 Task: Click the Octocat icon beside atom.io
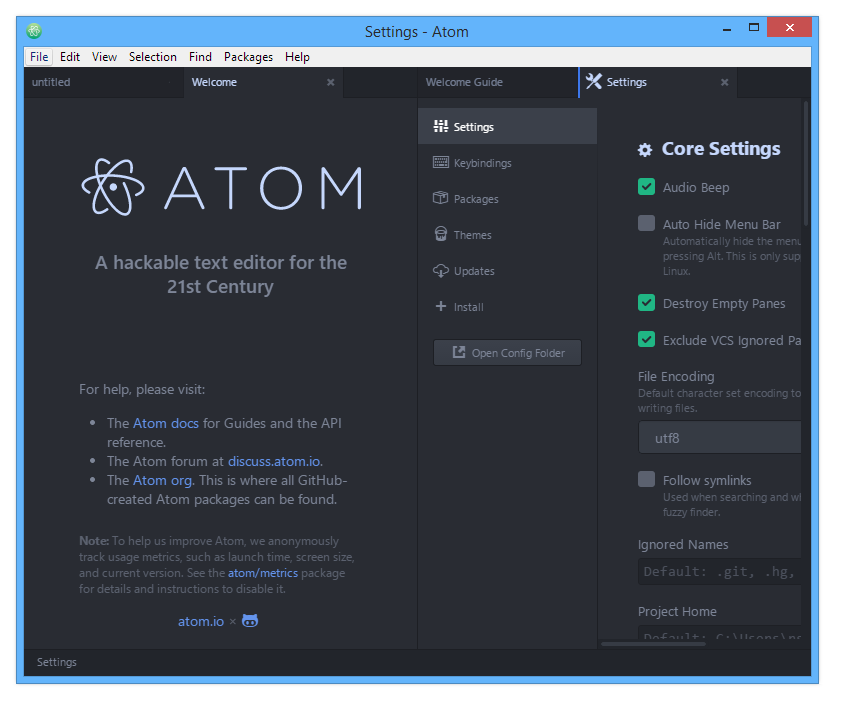(x=249, y=620)
